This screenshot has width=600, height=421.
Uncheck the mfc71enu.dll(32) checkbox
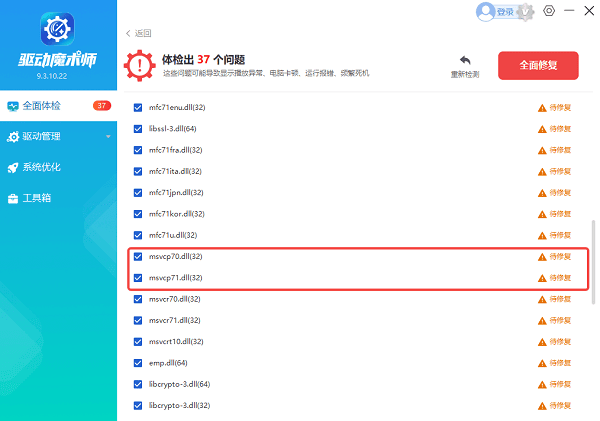tap(138, 108)
